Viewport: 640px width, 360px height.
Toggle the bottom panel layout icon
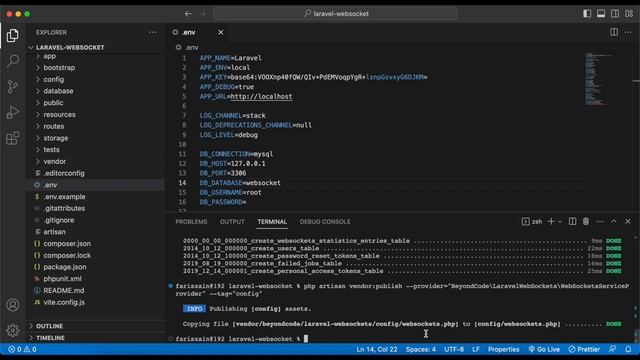[601, 13]
